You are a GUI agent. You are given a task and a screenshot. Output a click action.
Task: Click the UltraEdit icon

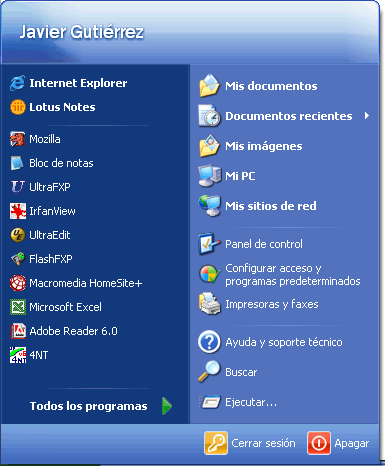click(x=17, y=235)
